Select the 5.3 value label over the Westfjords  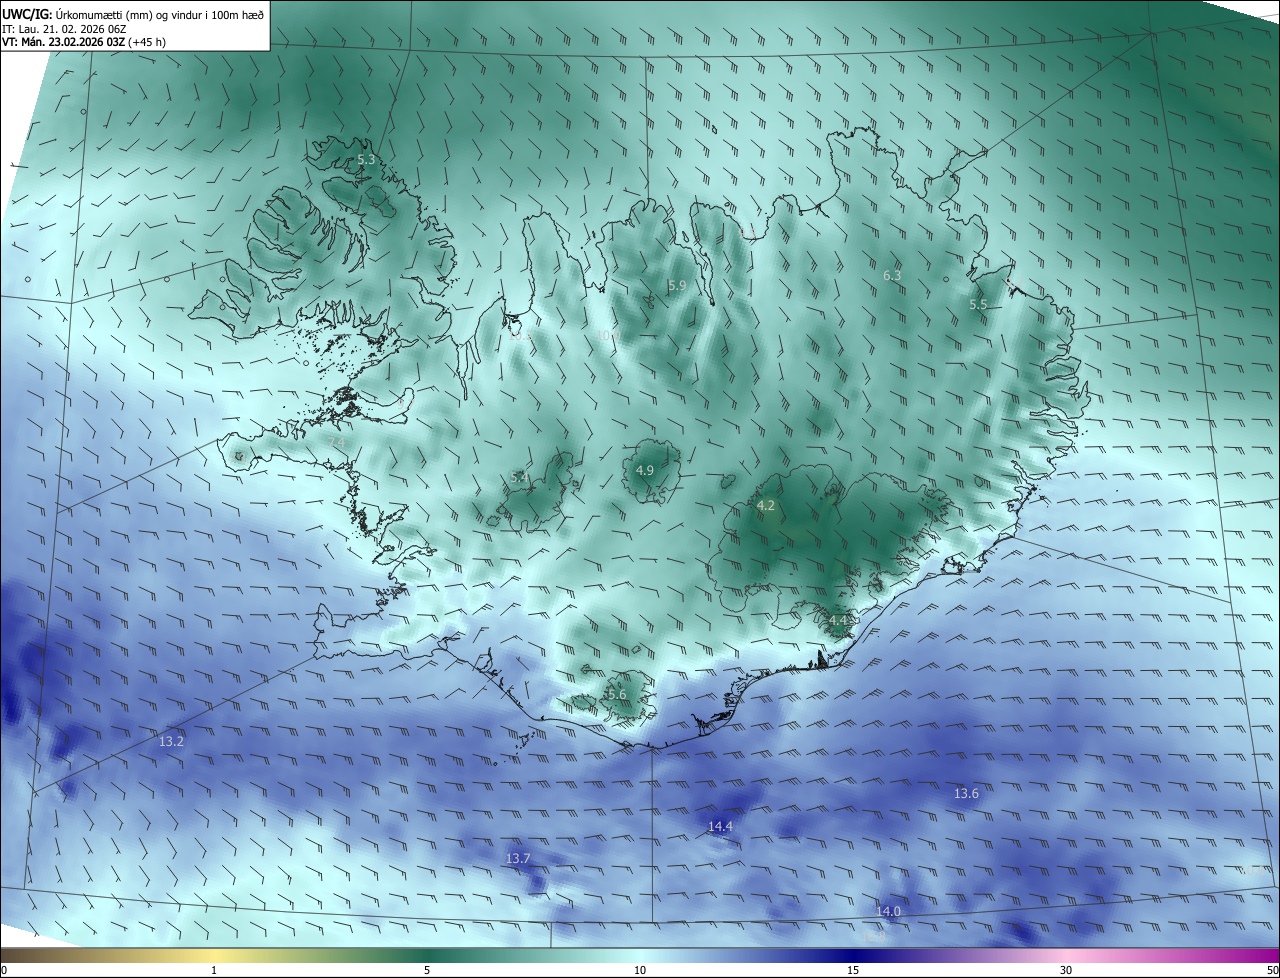point(366,160)
